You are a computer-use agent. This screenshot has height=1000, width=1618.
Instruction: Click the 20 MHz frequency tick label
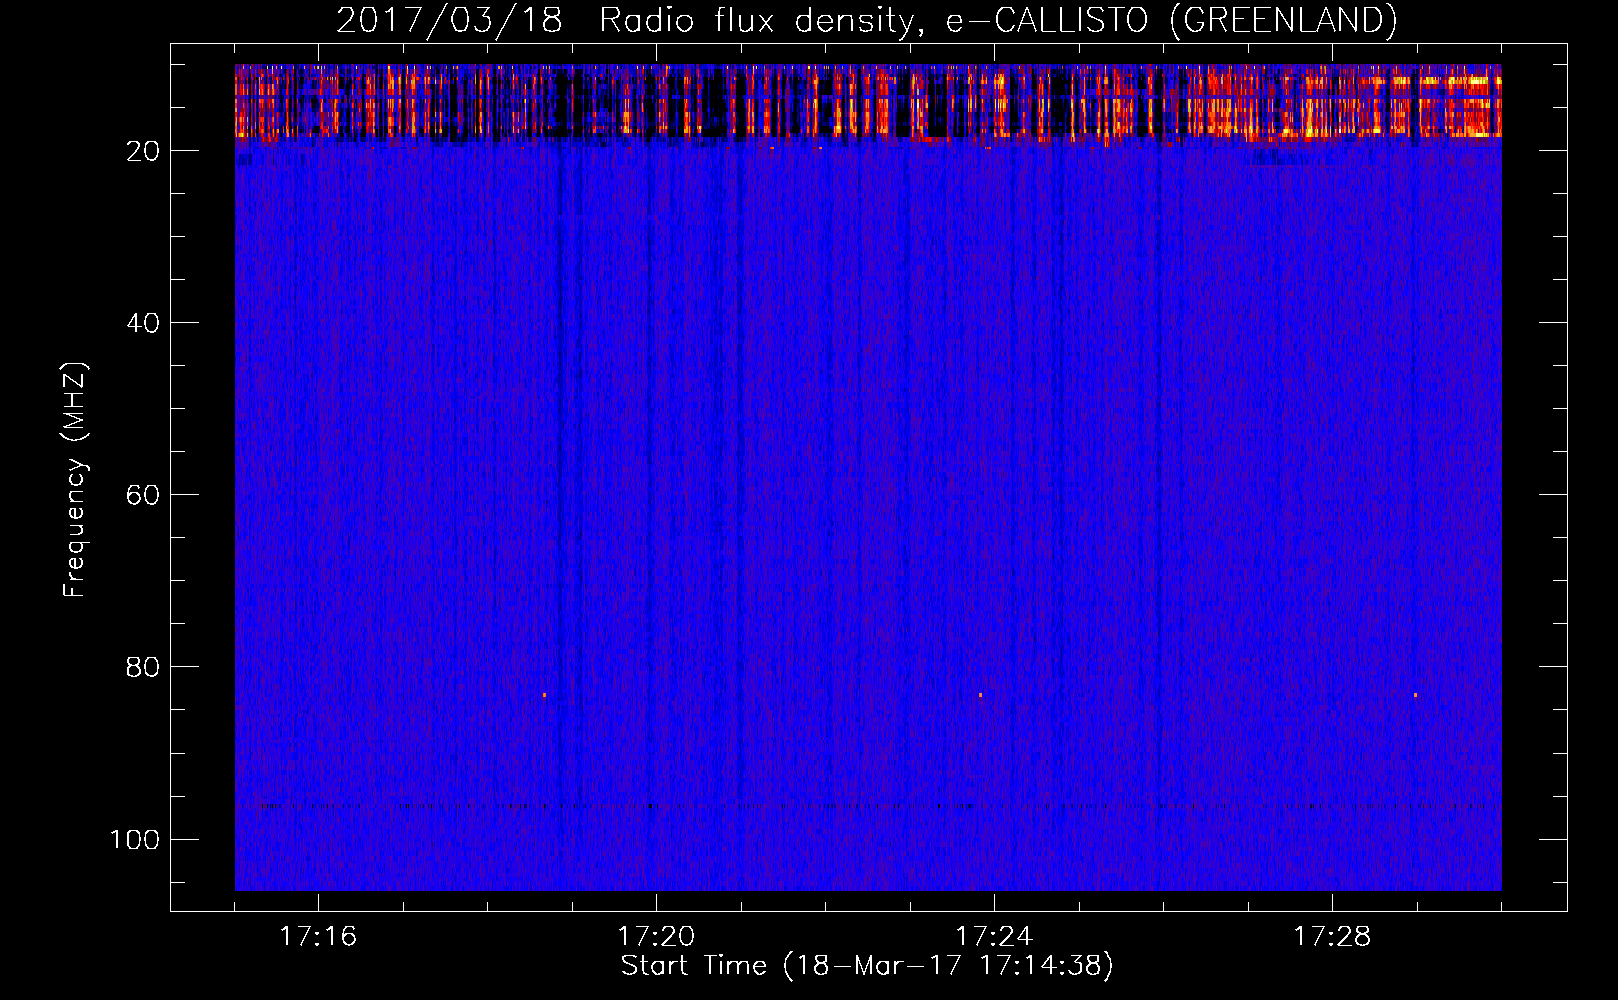tap(143, 151)
